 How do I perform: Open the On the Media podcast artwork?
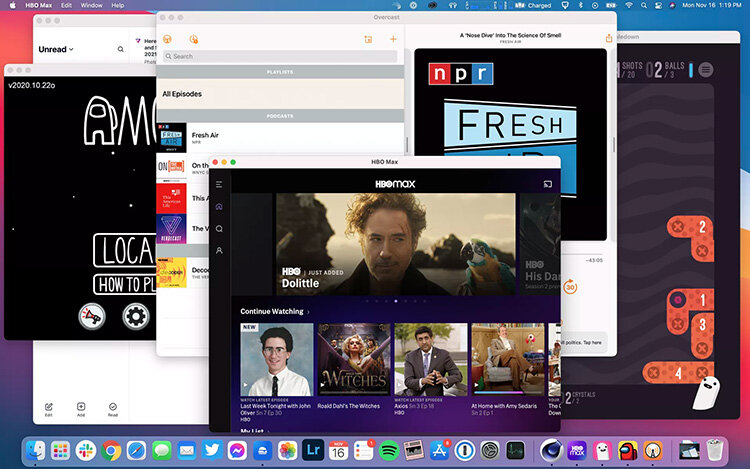pyautogui.click(x=171, y=167)
